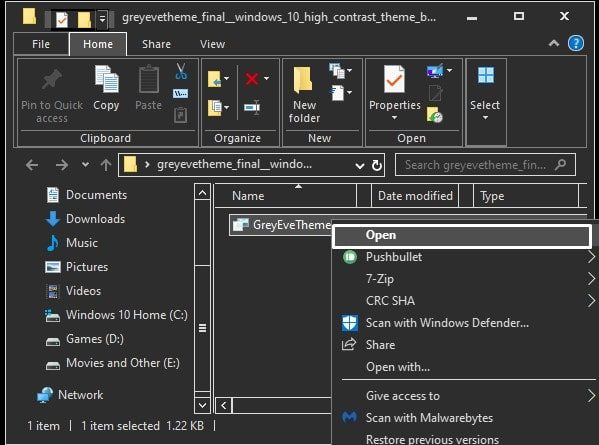599x445 pixels.
Task: Click the red Delete X icon
Action: click(x=252, y=79)
